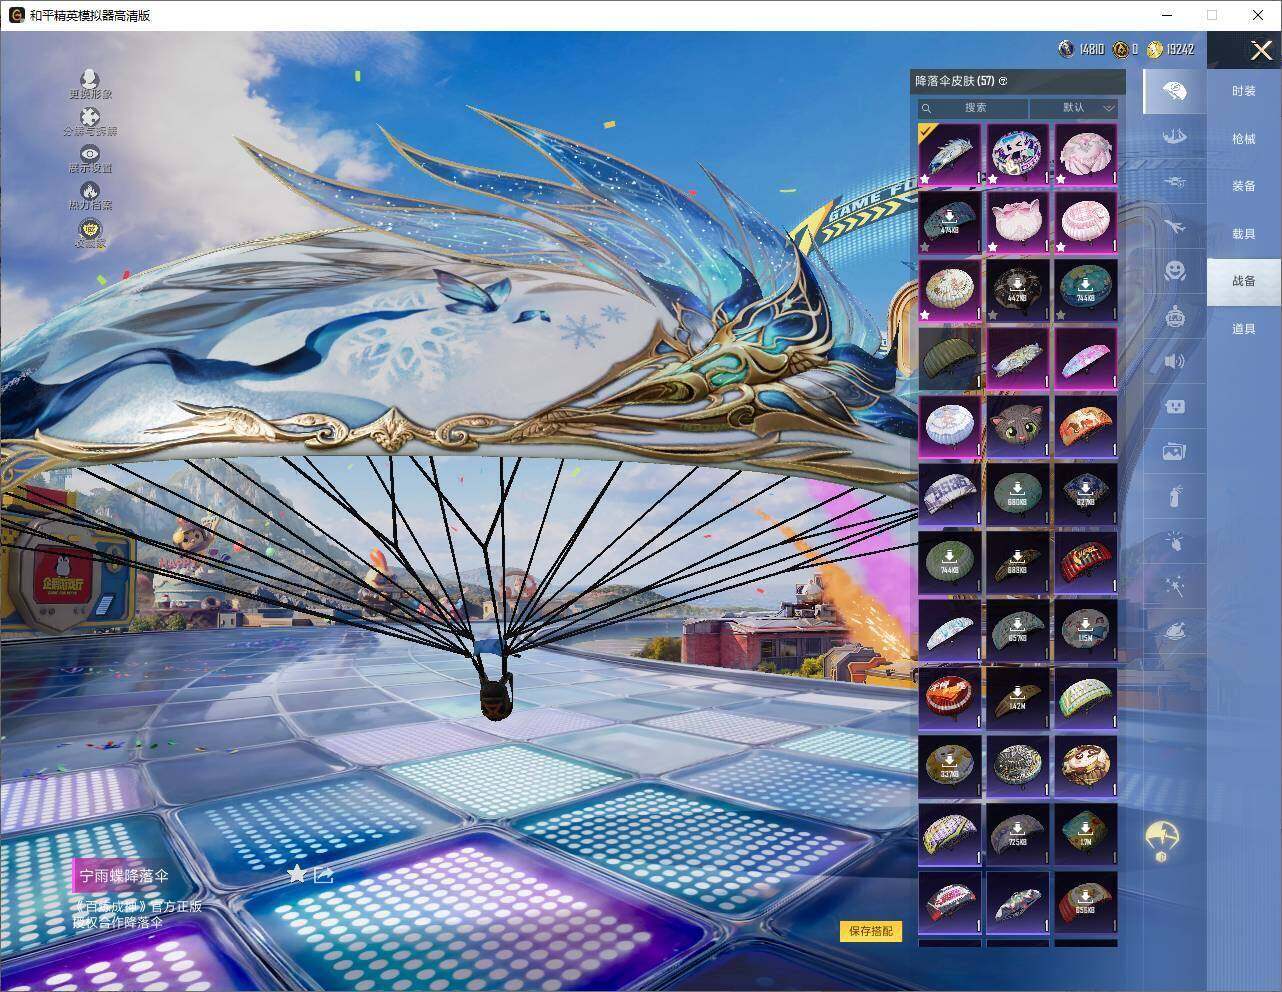The image size is (1282, 992).
Task: Select the picture gallery category icon
Action: coord(1175,452)
